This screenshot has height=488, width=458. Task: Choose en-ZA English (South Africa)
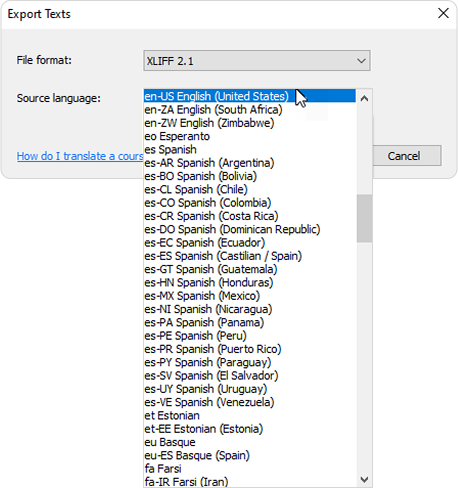tap(250, 109)
